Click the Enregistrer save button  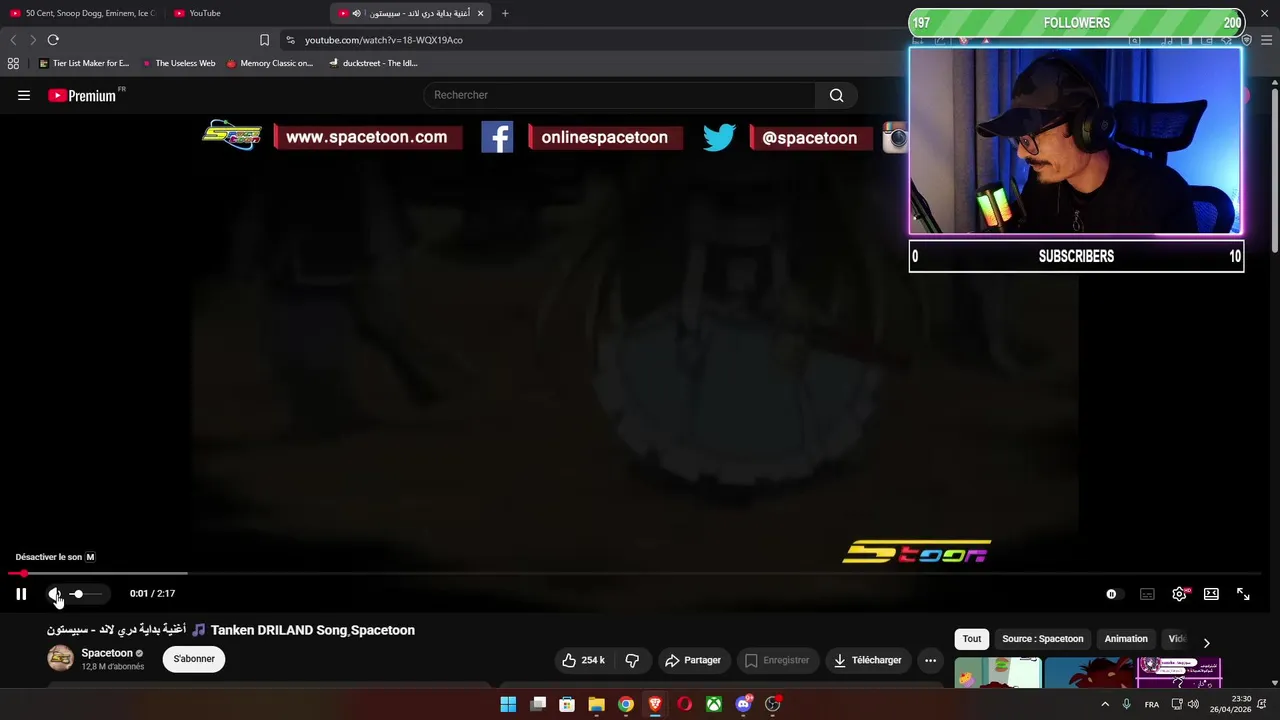coord(777,660)
